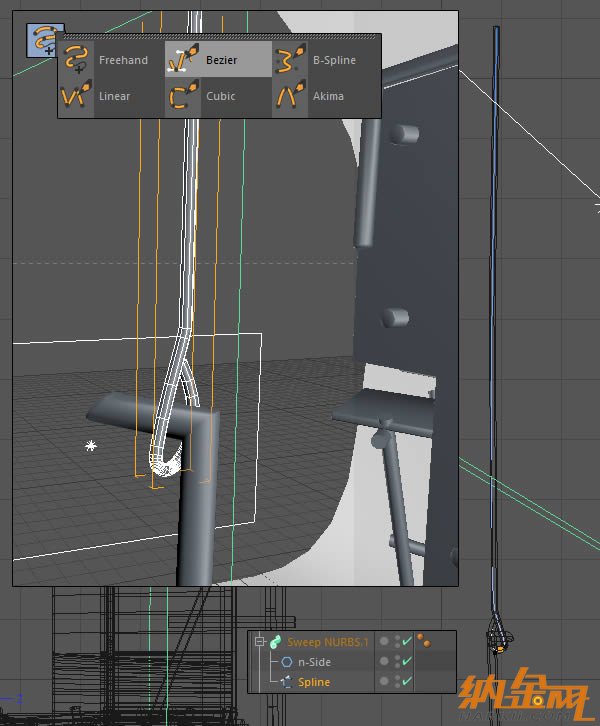The image size is (600, 726).
Task: Choose the B-Spline tool icon
Action: pos(290,60)
